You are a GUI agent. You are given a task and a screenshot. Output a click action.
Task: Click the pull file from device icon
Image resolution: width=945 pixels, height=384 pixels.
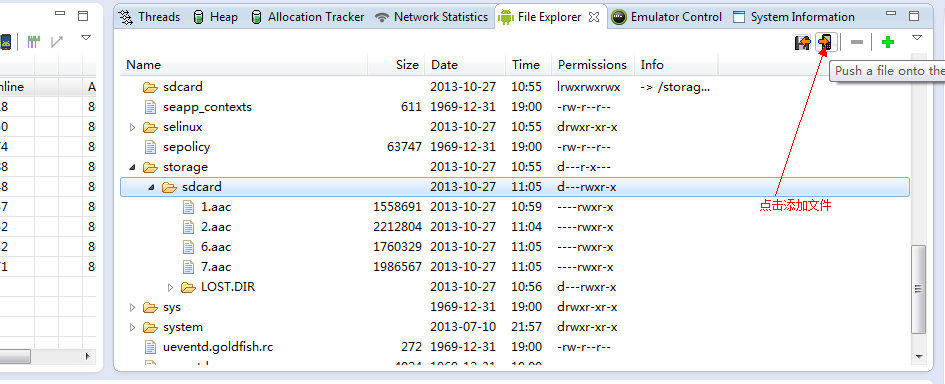pyautogui.click(x=802, y=42)
